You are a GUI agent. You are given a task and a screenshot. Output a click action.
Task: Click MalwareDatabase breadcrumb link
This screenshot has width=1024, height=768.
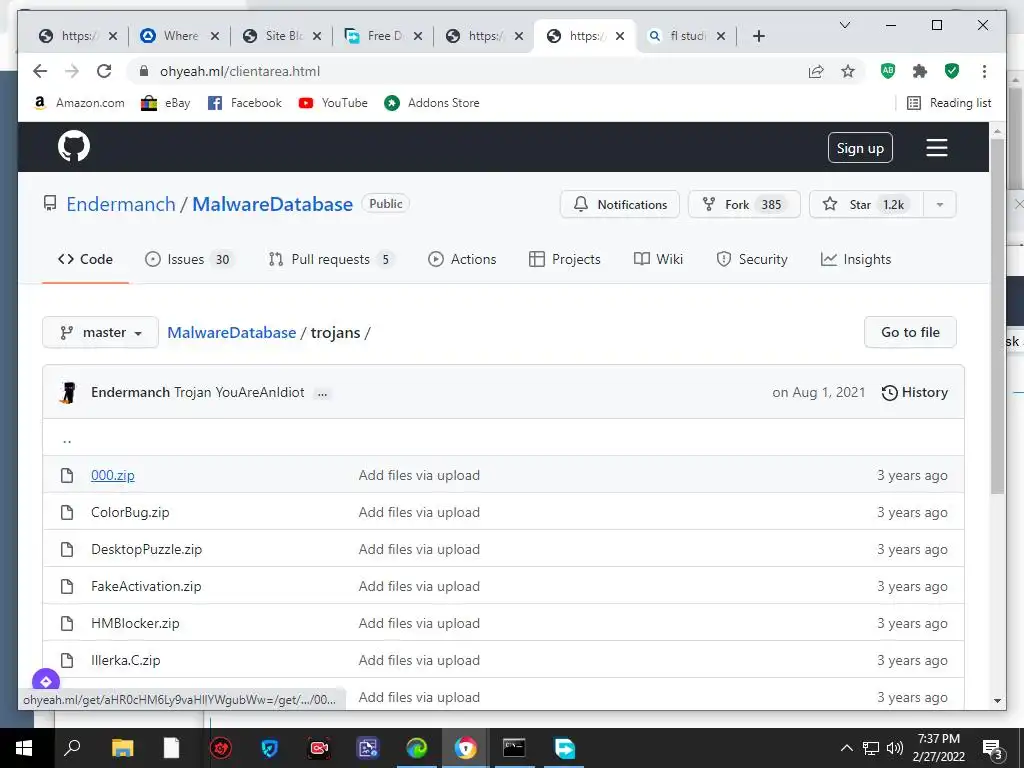(x=232, y=332)
